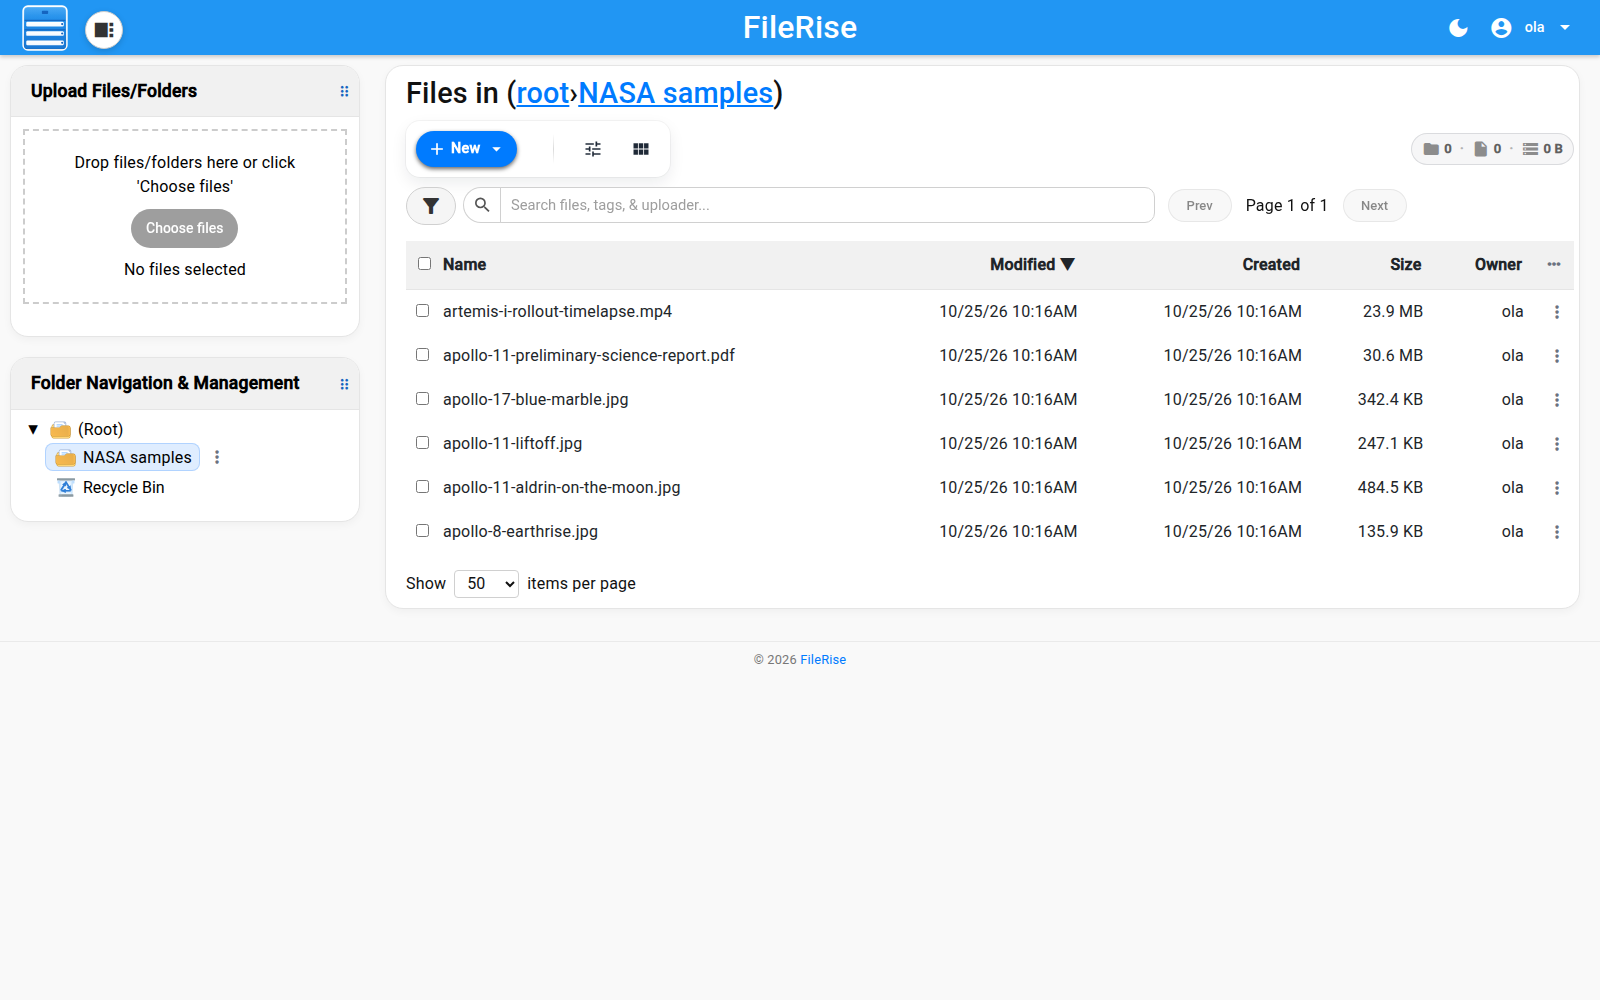Click Upload Files/Folders panel drag handle
Viewport: 1600px width, 1000px height.
pos(344,91)
